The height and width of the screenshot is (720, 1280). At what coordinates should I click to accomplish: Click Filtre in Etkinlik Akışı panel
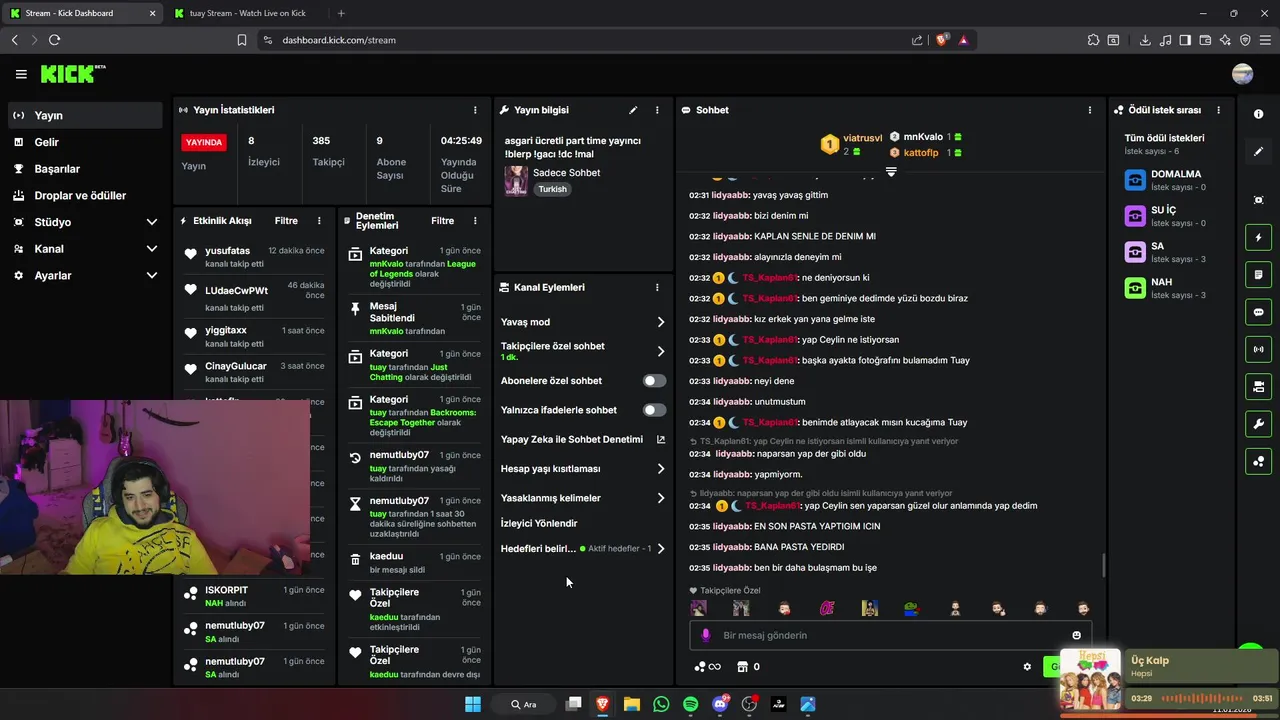tap(286, 221)
